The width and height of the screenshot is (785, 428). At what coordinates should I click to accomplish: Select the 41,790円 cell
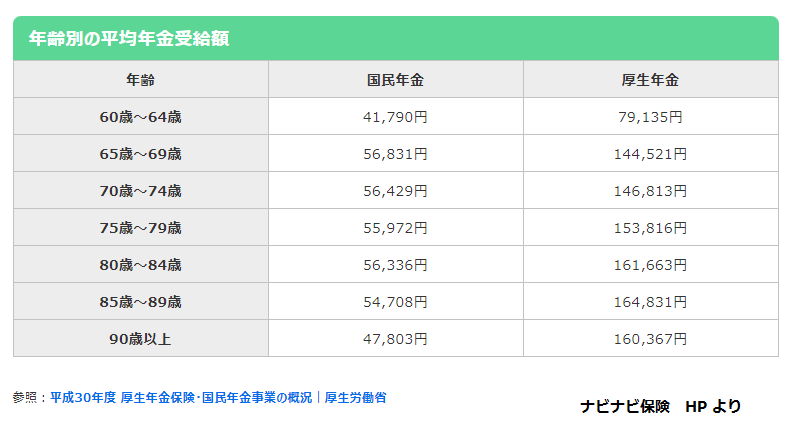click(x=396, y=117)
